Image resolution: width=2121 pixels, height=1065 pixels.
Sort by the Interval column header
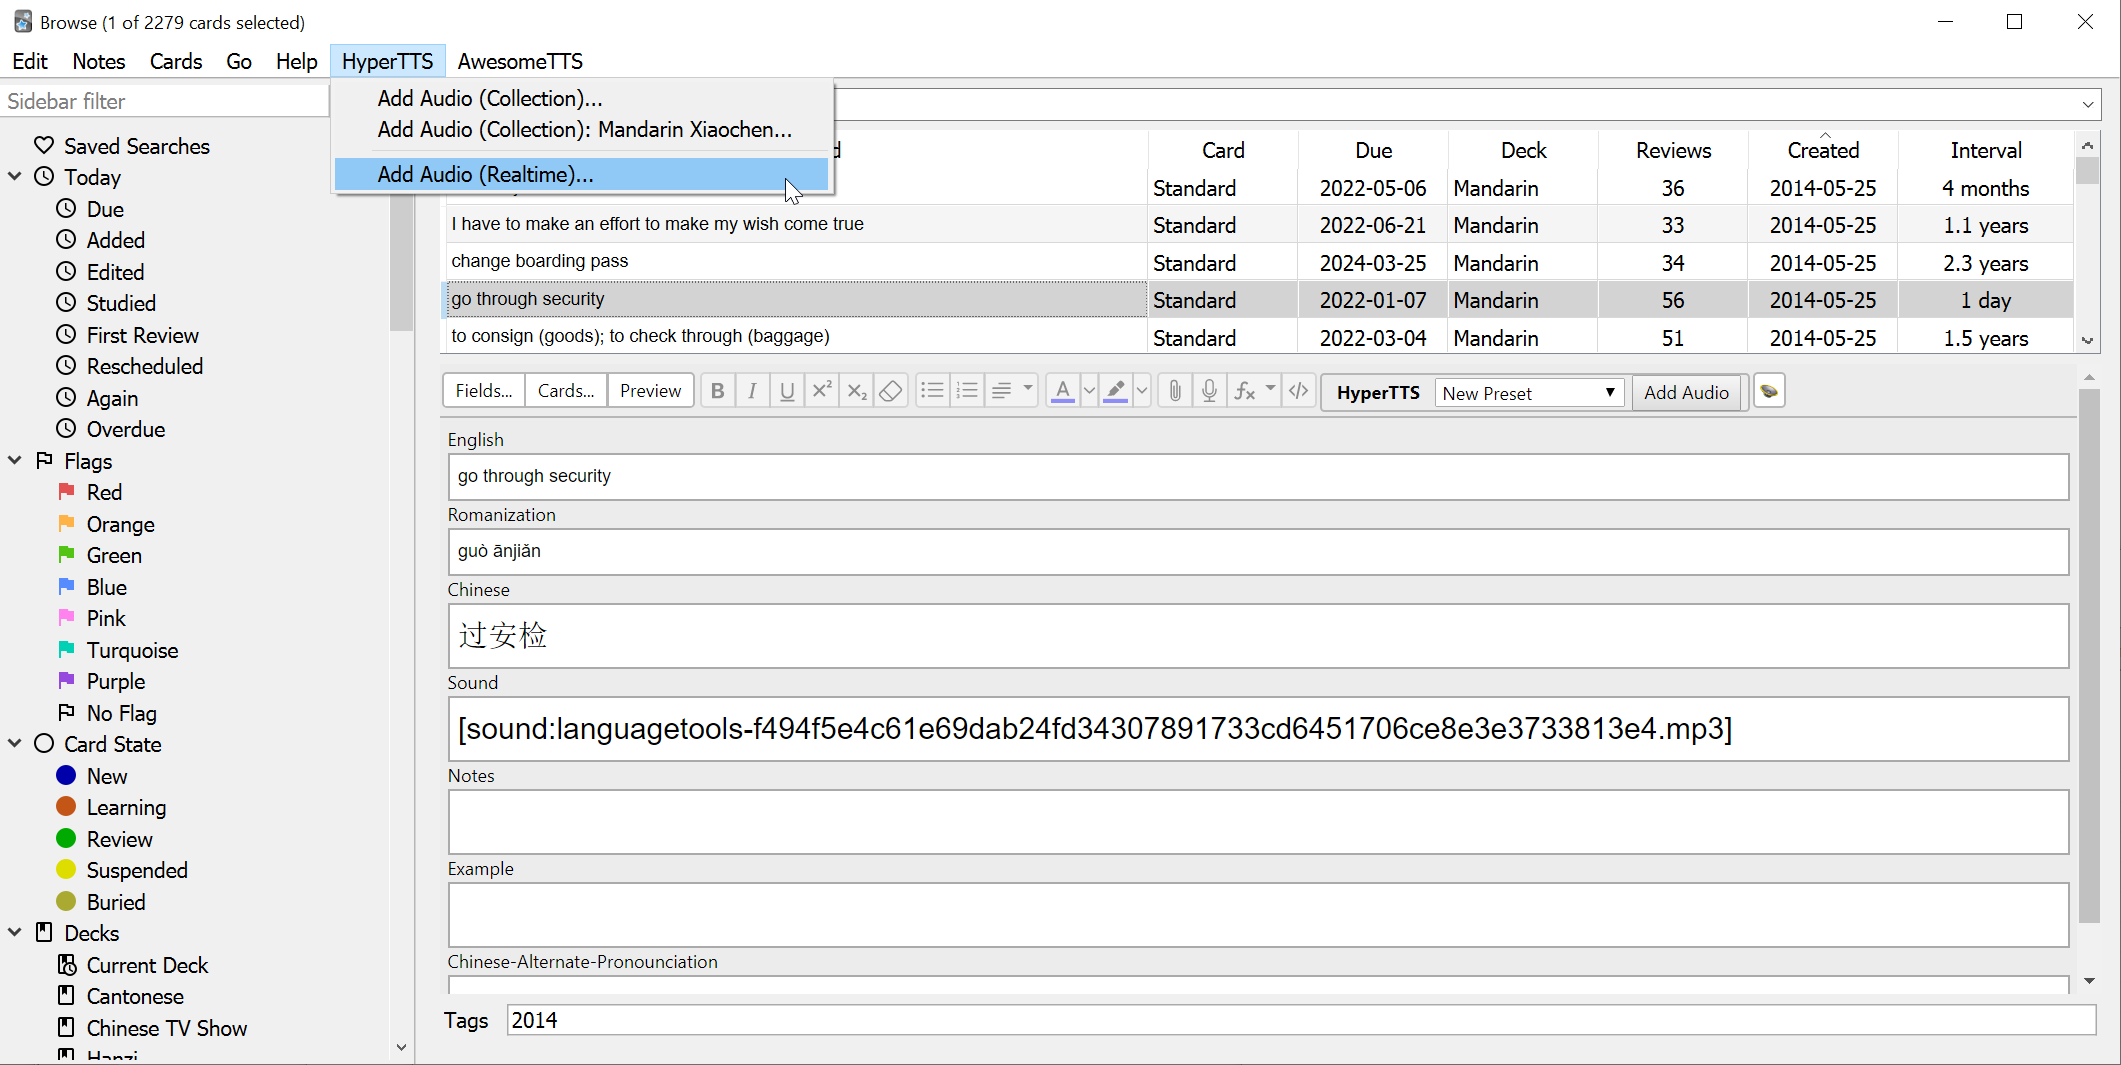pos(1985,150)
